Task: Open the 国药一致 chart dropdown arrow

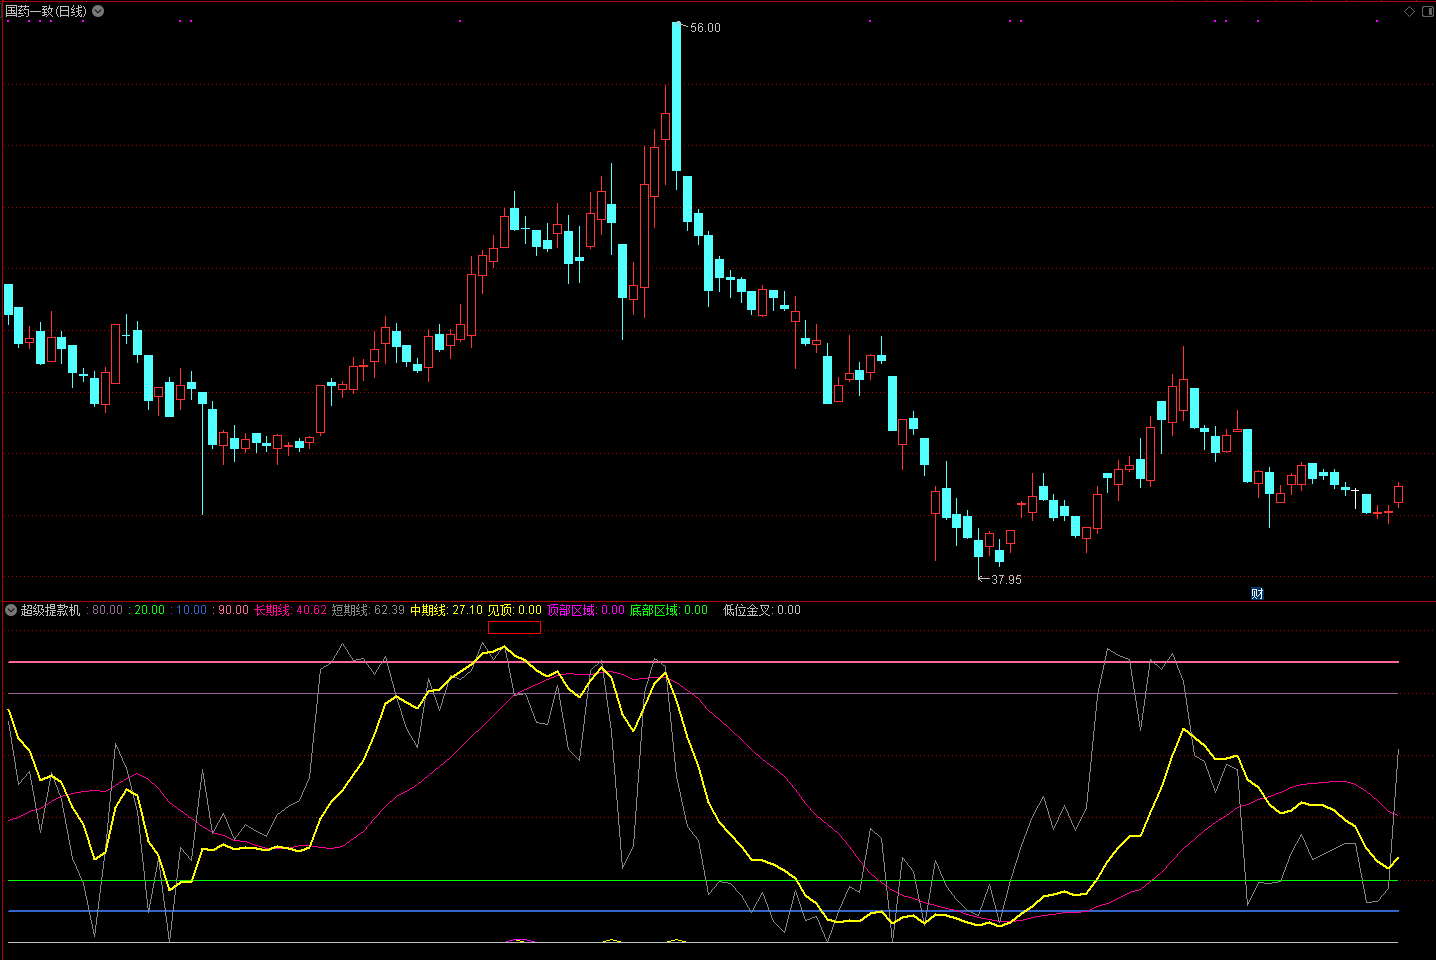Action: (98, 11)
